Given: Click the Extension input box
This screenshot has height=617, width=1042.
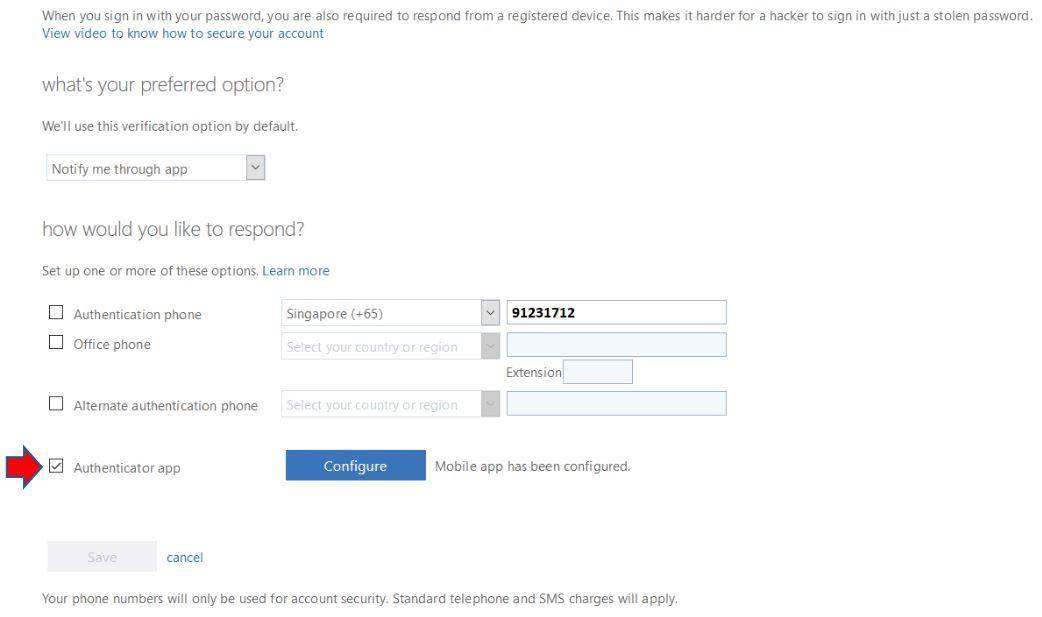Looking at the screenshot, I should (x=598, y=372).
